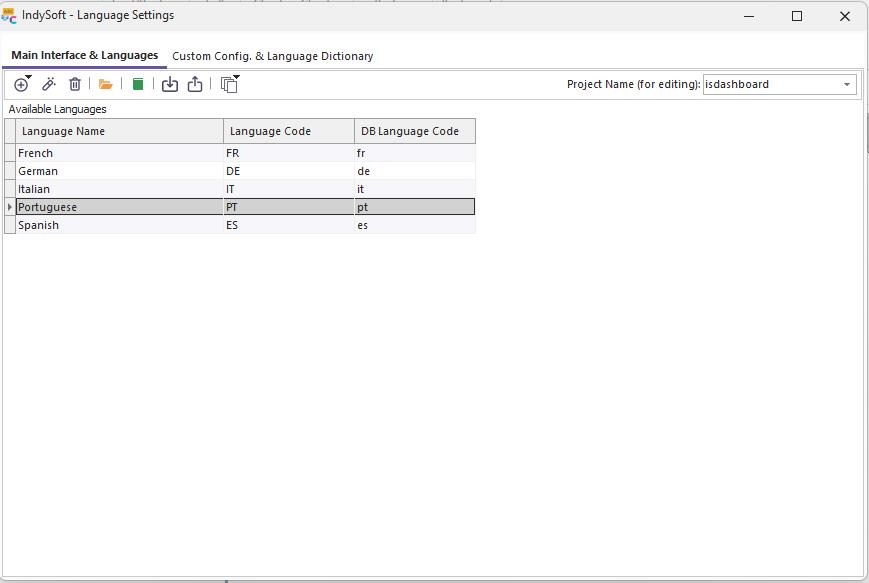Click the Language Code column header
The height and width of the screenshot is (583, 869).
tap(289, 131)
